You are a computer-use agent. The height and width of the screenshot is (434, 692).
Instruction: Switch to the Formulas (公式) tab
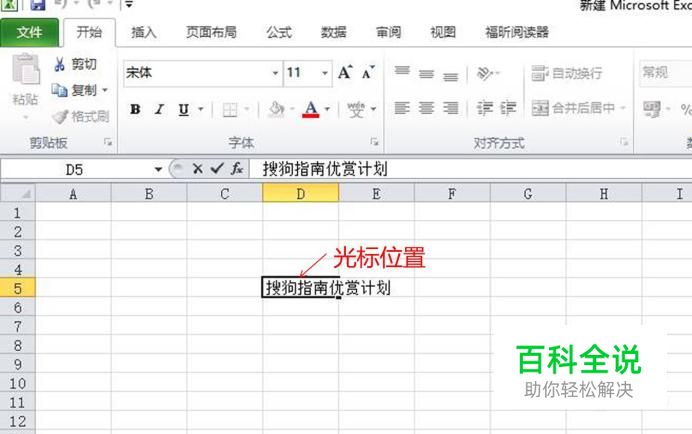279,32
